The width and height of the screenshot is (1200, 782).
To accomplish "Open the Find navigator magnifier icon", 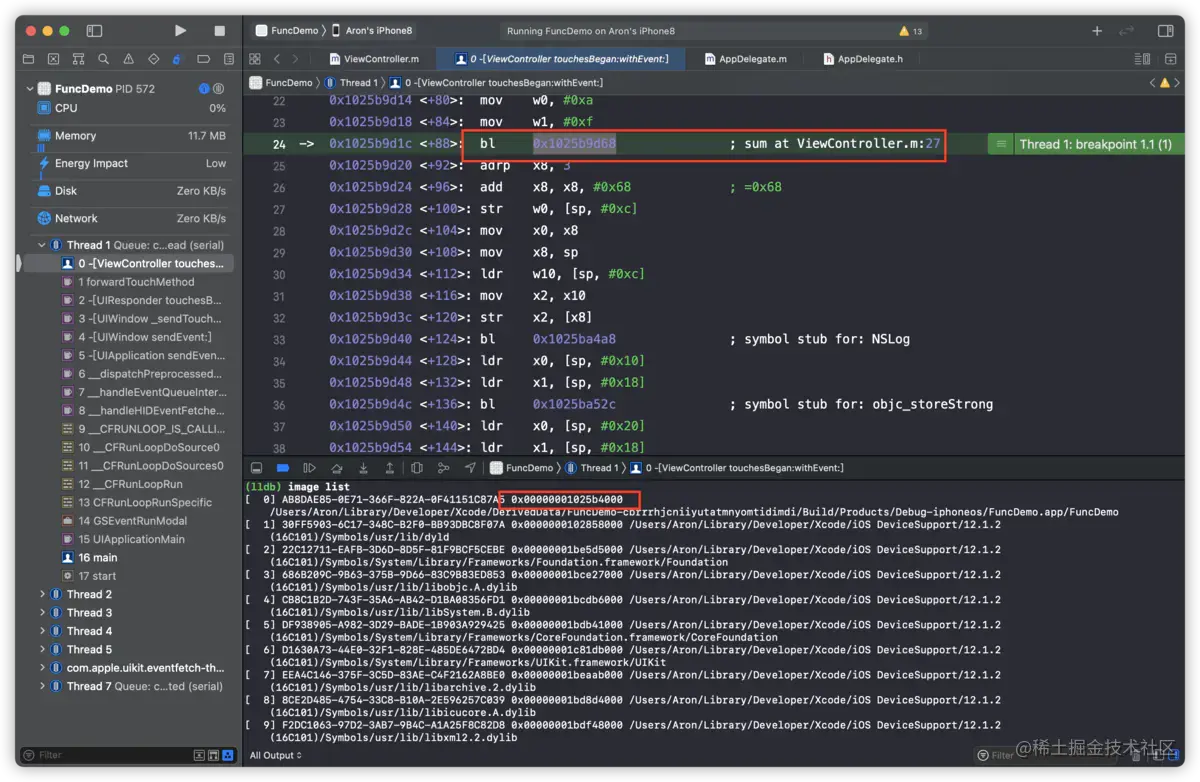I will 103,59.
